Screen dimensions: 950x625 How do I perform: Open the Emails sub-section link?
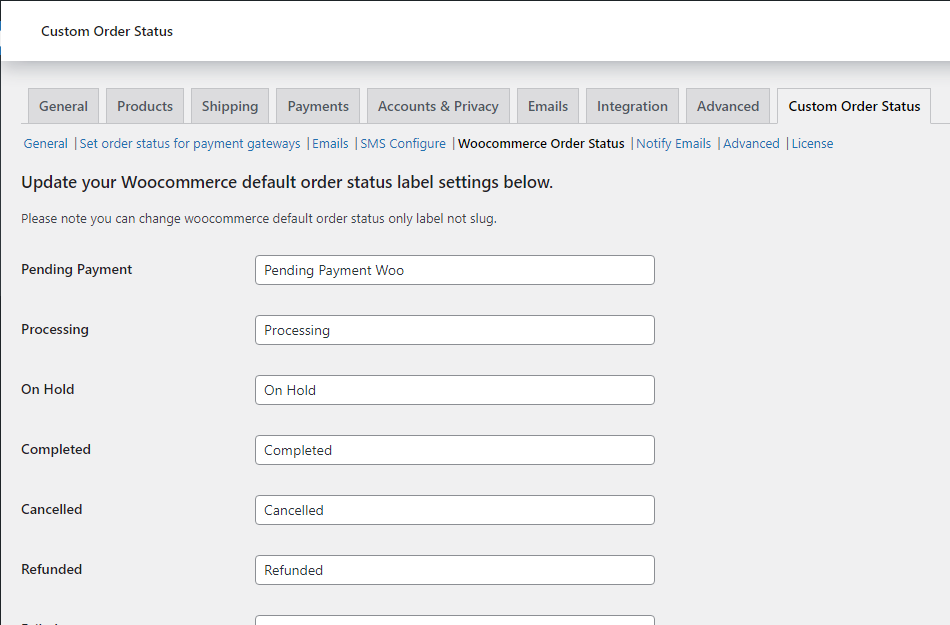[x=330, y=143]
